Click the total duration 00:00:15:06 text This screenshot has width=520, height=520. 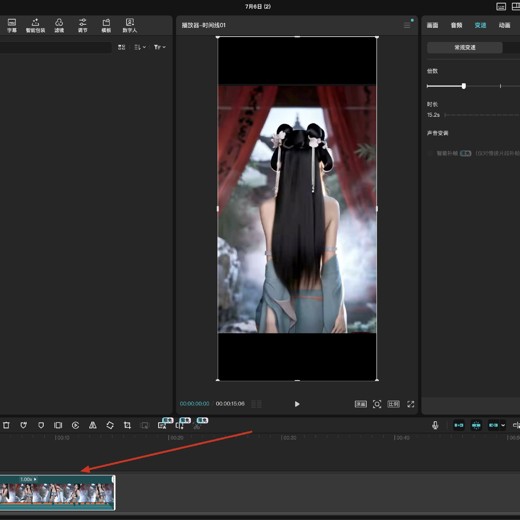click(230, 404)
